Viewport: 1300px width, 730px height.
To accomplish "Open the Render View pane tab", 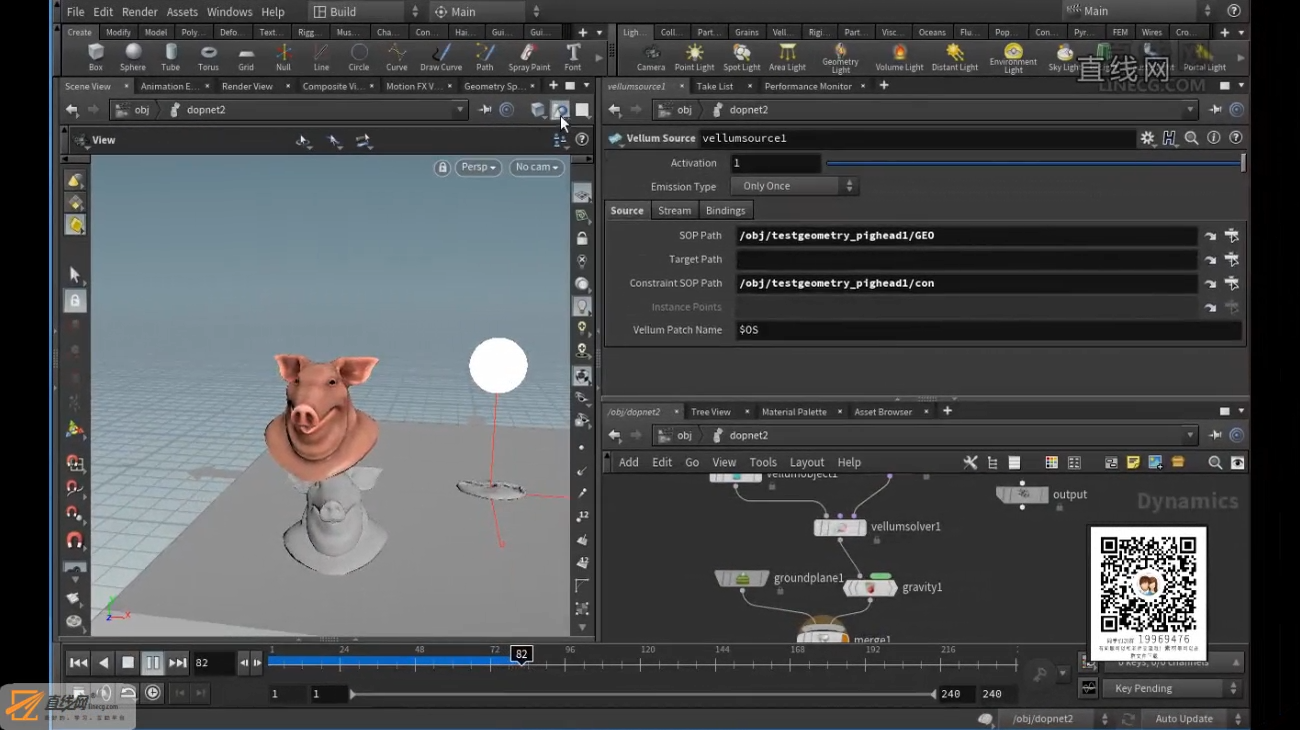I will click(x=247, y=87).
